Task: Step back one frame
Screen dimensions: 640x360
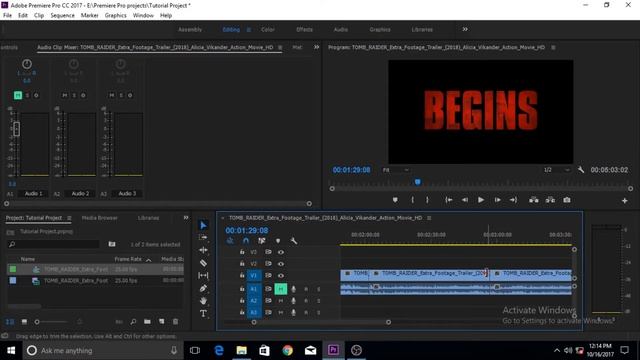Action: (464, 200)
